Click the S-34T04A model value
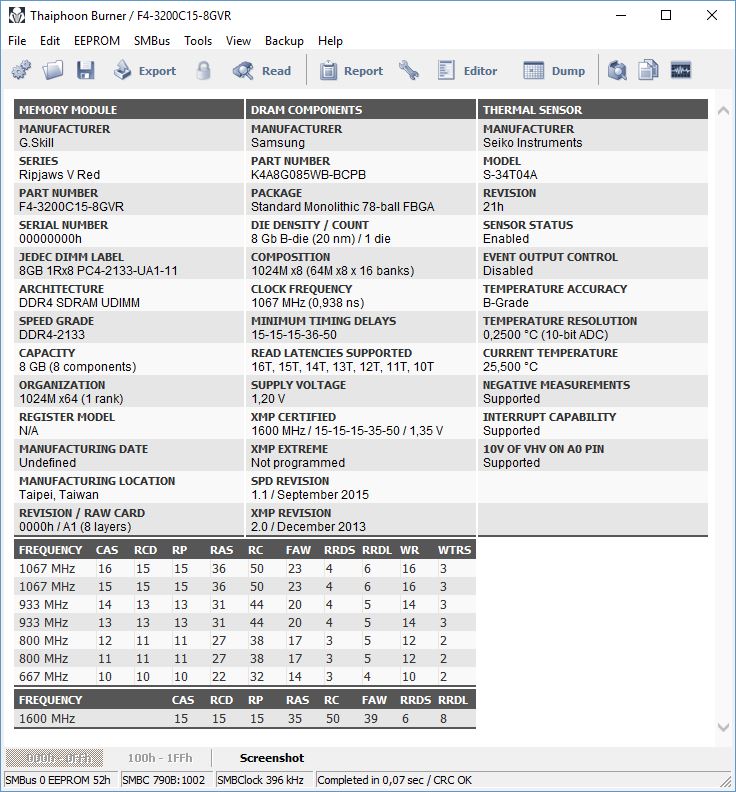 510,175
